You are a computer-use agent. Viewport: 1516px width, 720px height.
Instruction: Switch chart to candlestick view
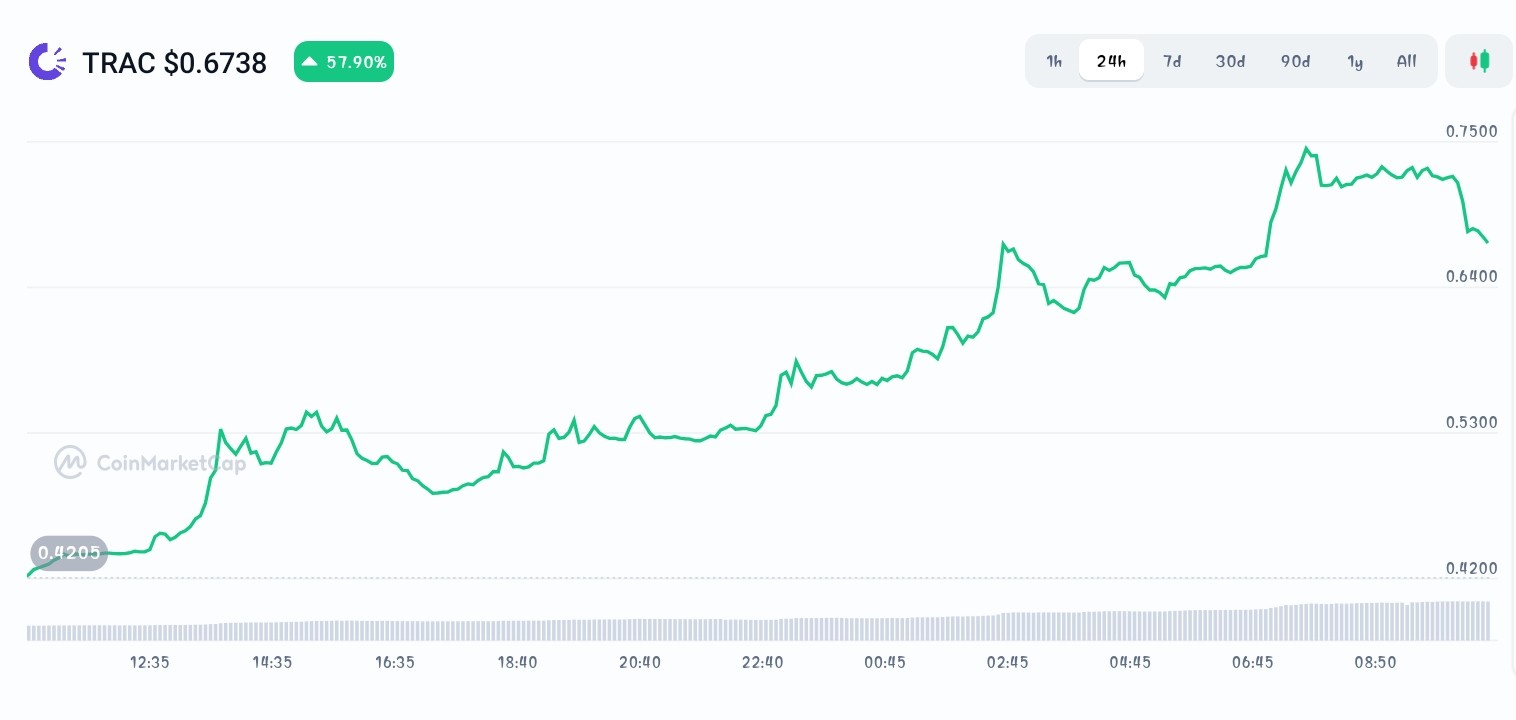[1479, 61]
